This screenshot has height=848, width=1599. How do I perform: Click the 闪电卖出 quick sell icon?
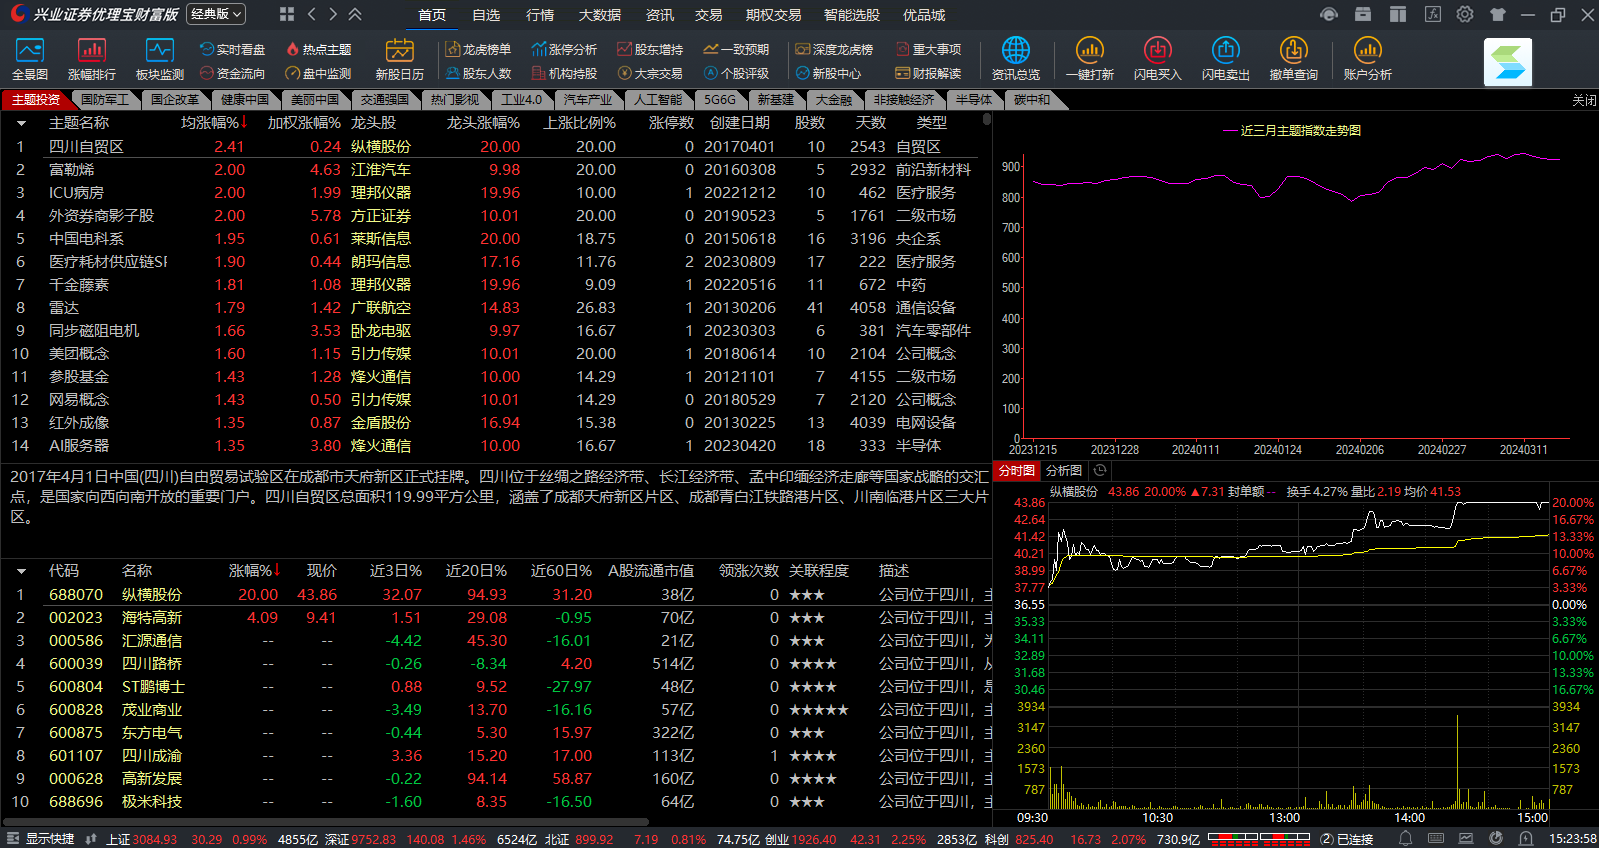(x=1225, y=59)
